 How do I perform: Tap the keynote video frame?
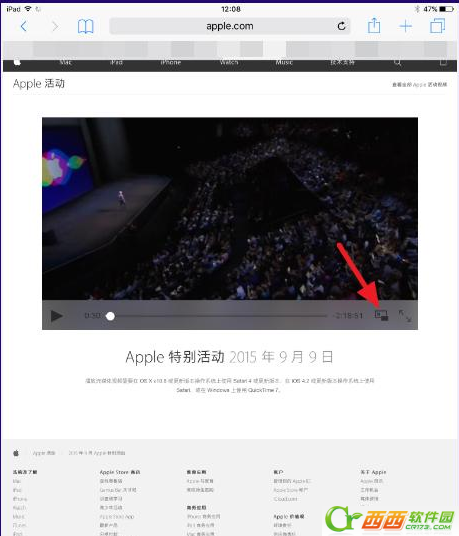230,209
